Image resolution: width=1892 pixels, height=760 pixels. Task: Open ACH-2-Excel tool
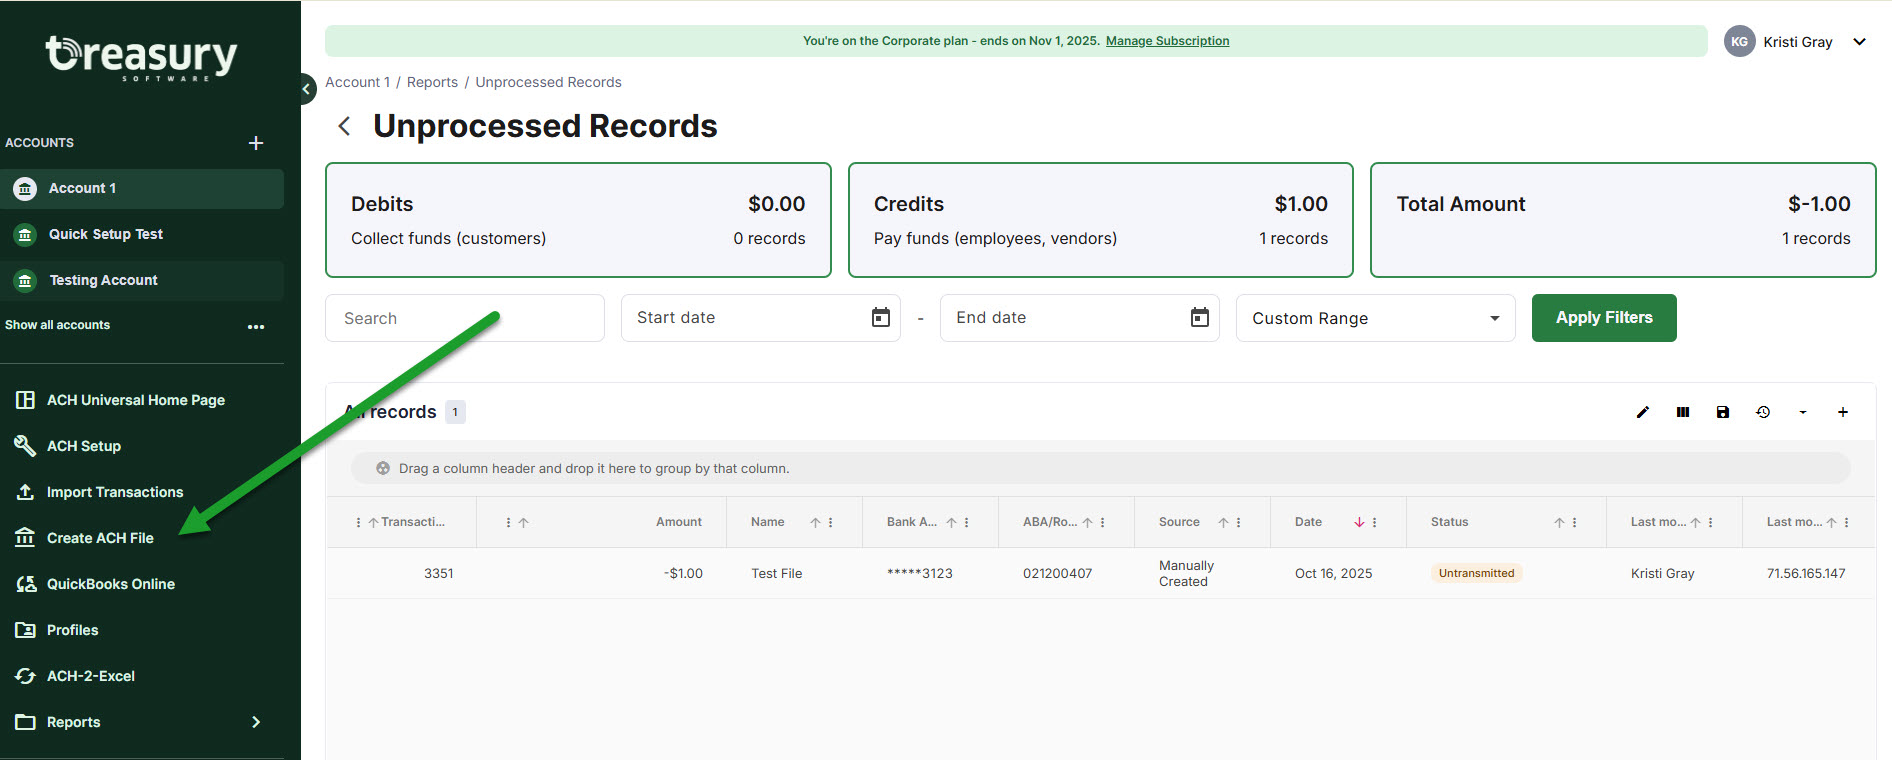[91, 676]
